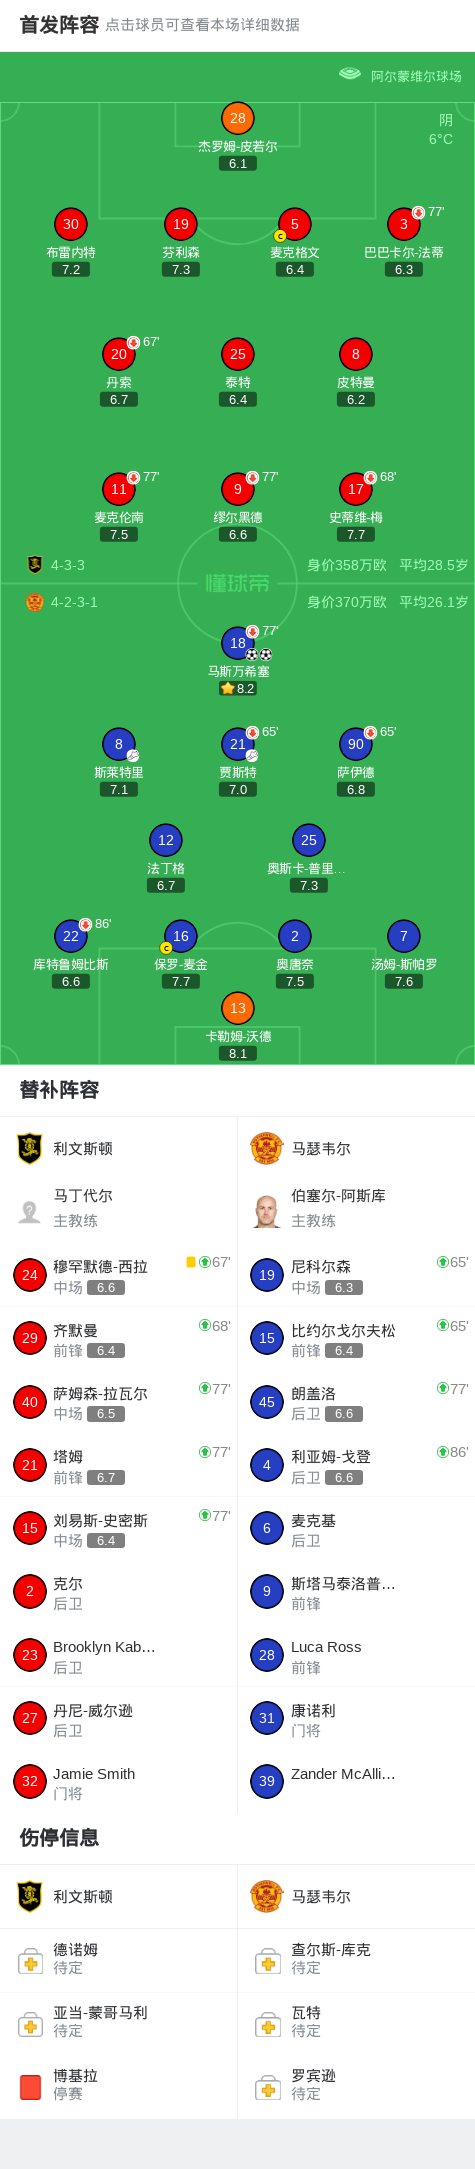This screenshot has width=475, height=2169.
Task: Open 利文斯顿 team crest in substitutes section
Action: (30, 1148)
